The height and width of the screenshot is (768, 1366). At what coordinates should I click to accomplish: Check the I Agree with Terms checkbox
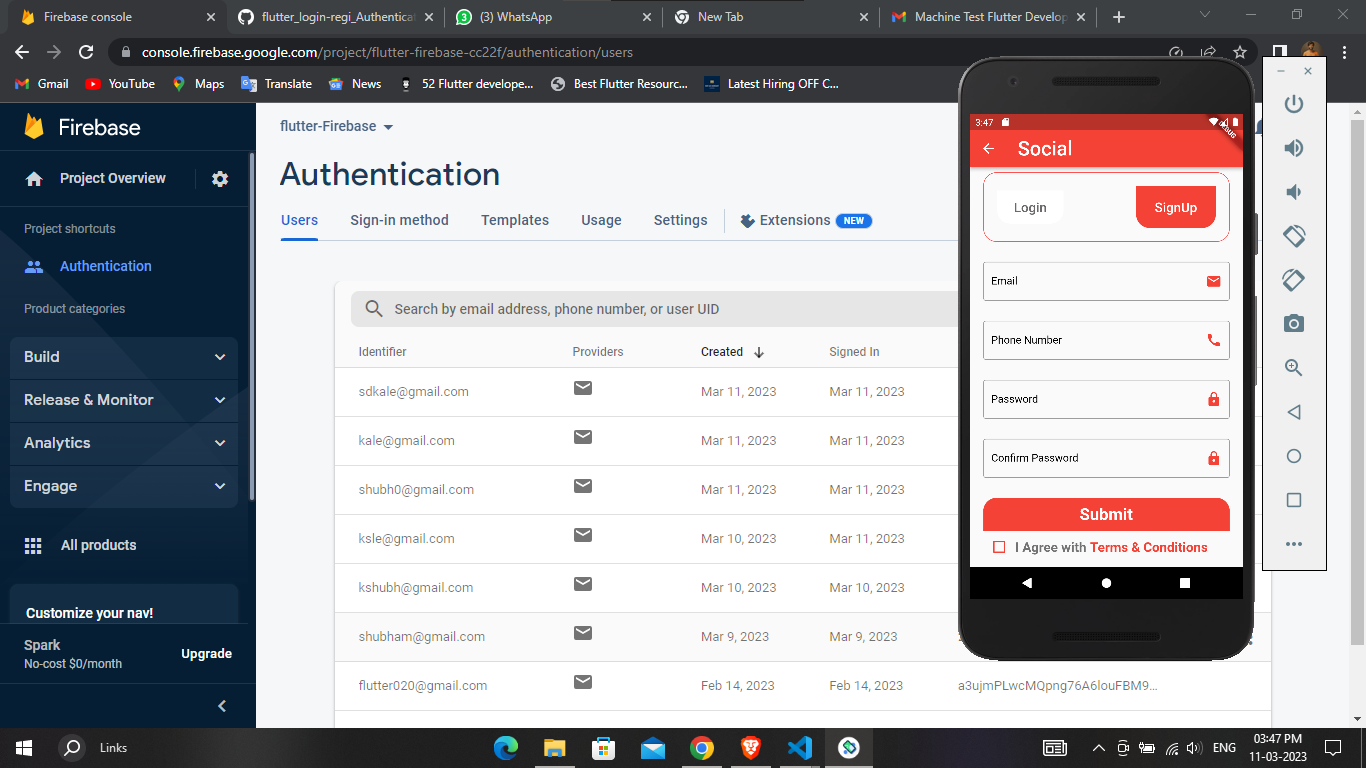999,547
